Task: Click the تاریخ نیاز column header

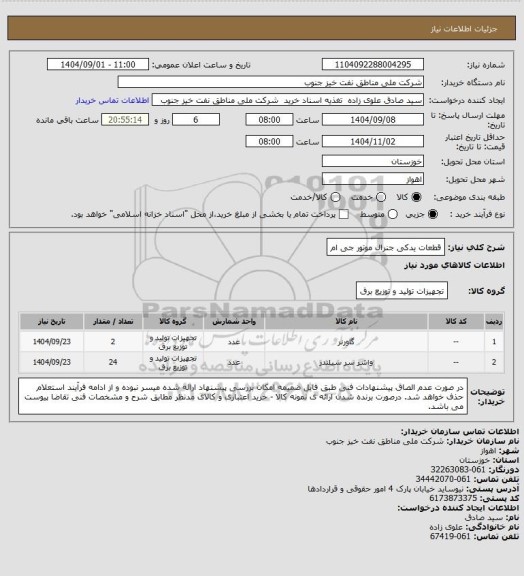Action: pyautogui.click(x=51, y=321)
